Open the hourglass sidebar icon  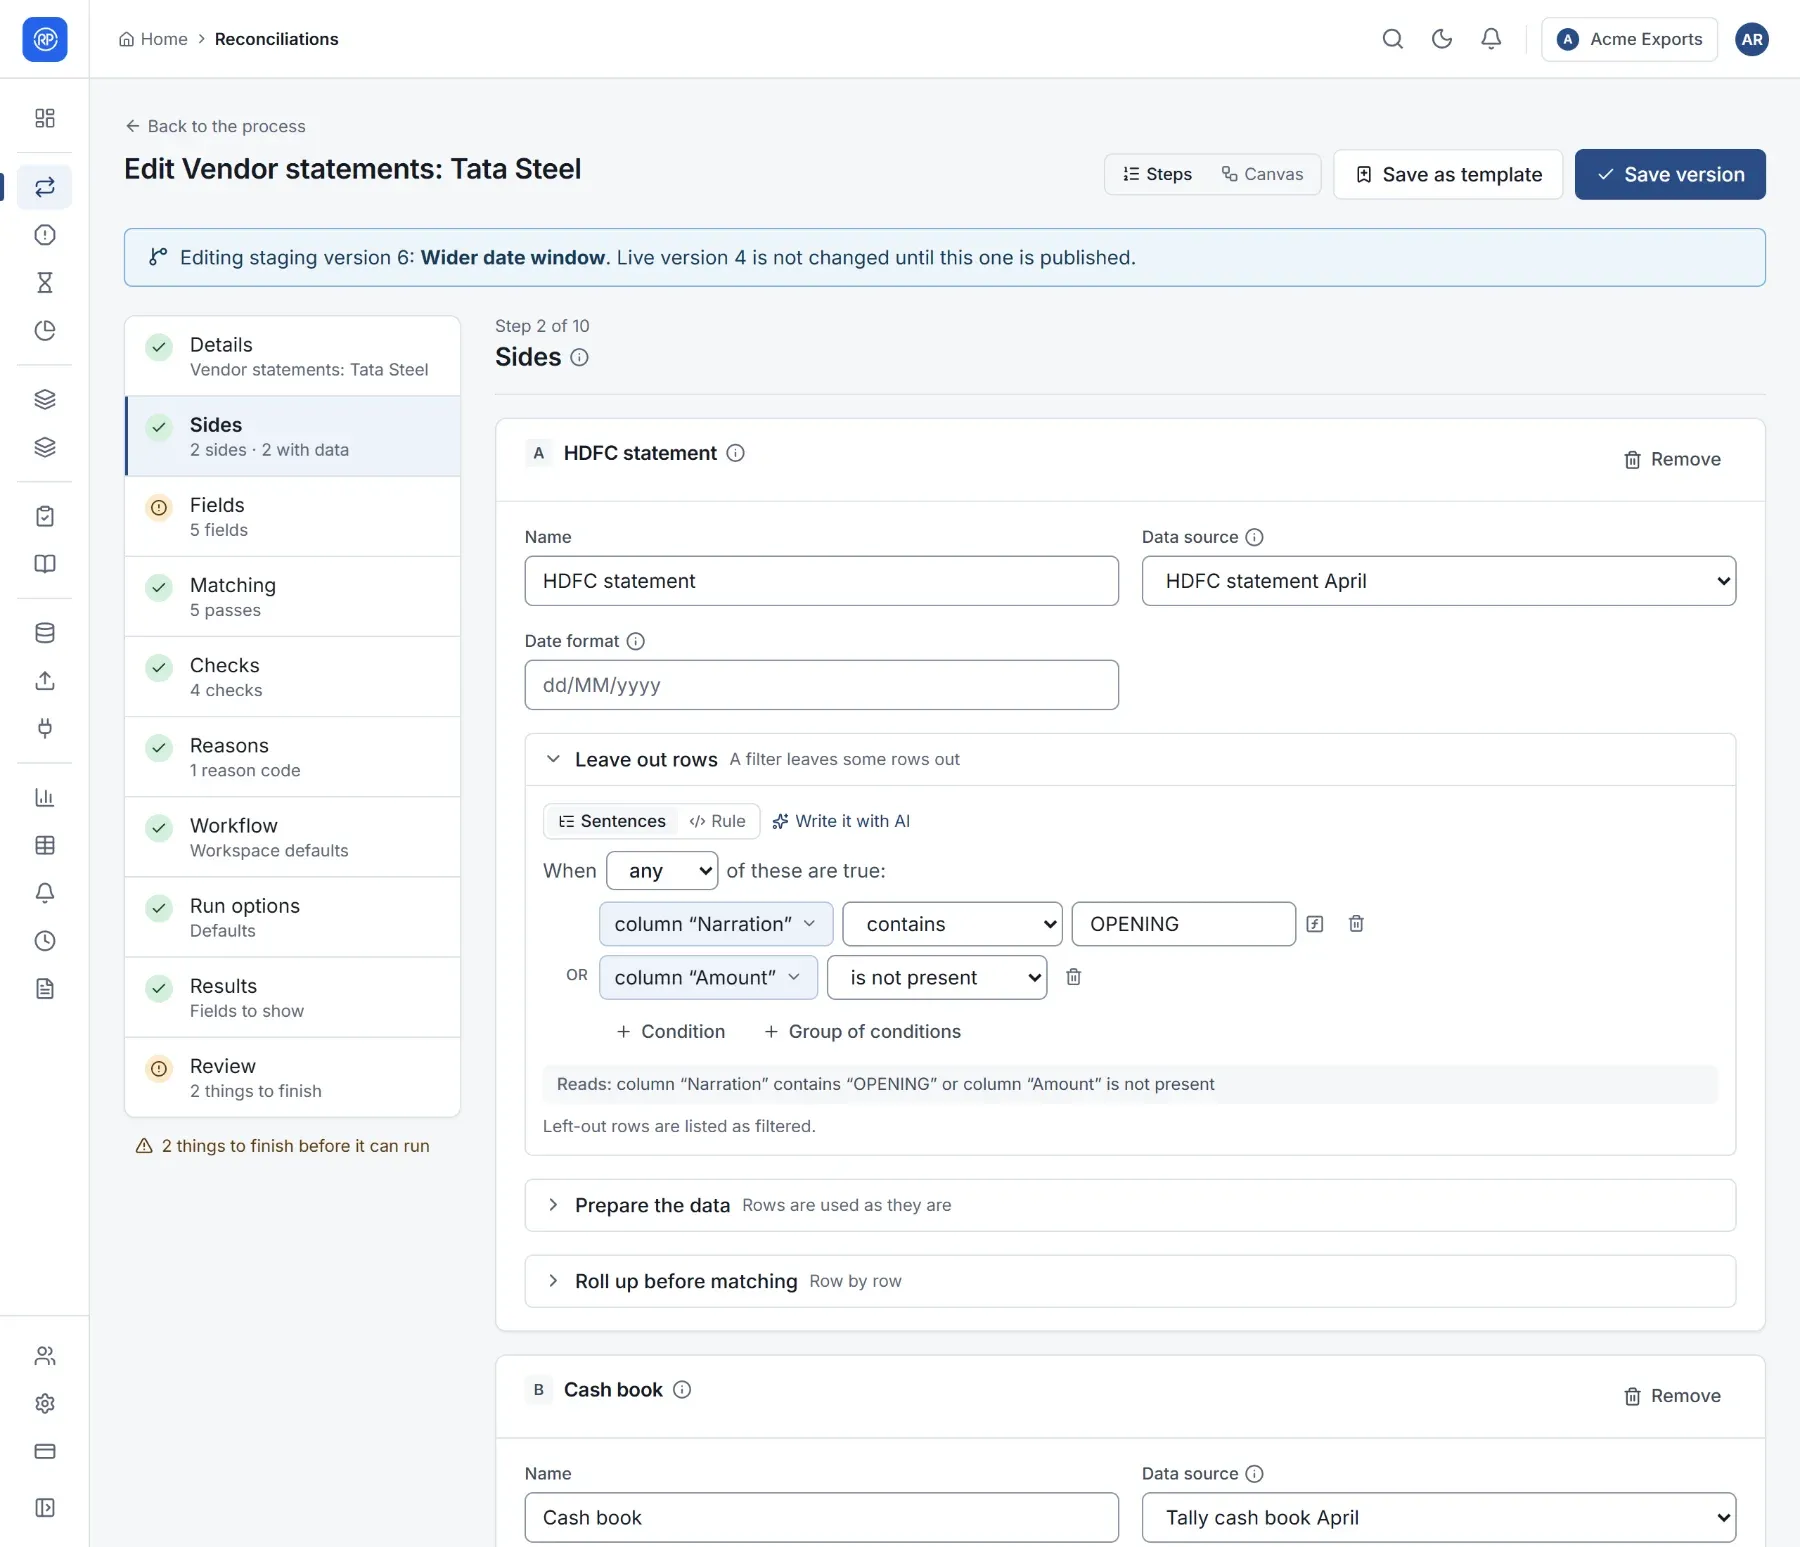(45, 283)
